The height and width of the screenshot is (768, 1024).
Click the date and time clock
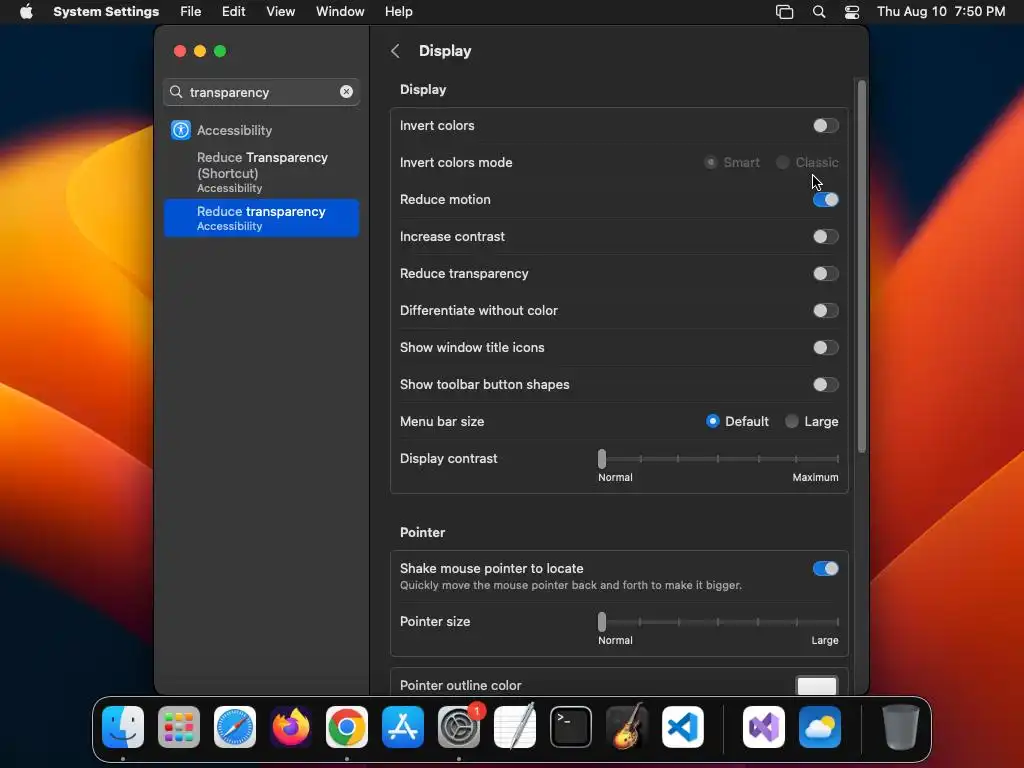(x=940, y=12)
